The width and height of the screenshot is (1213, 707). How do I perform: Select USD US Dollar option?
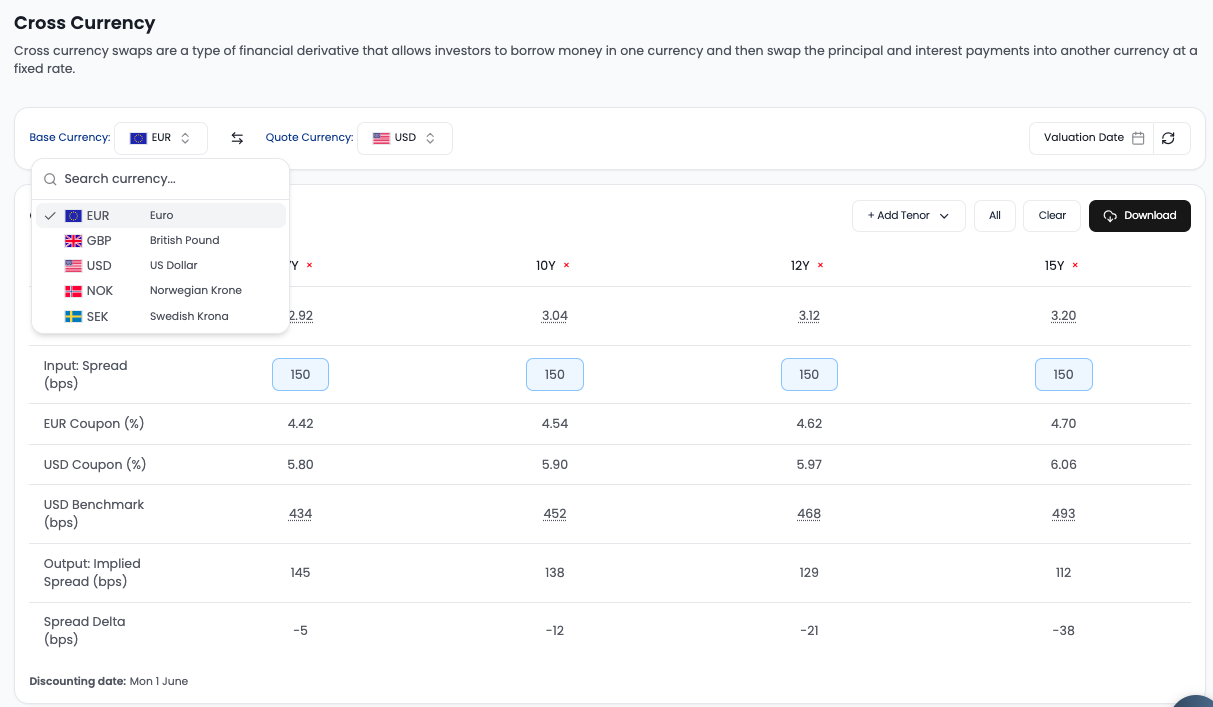(161, 266)
